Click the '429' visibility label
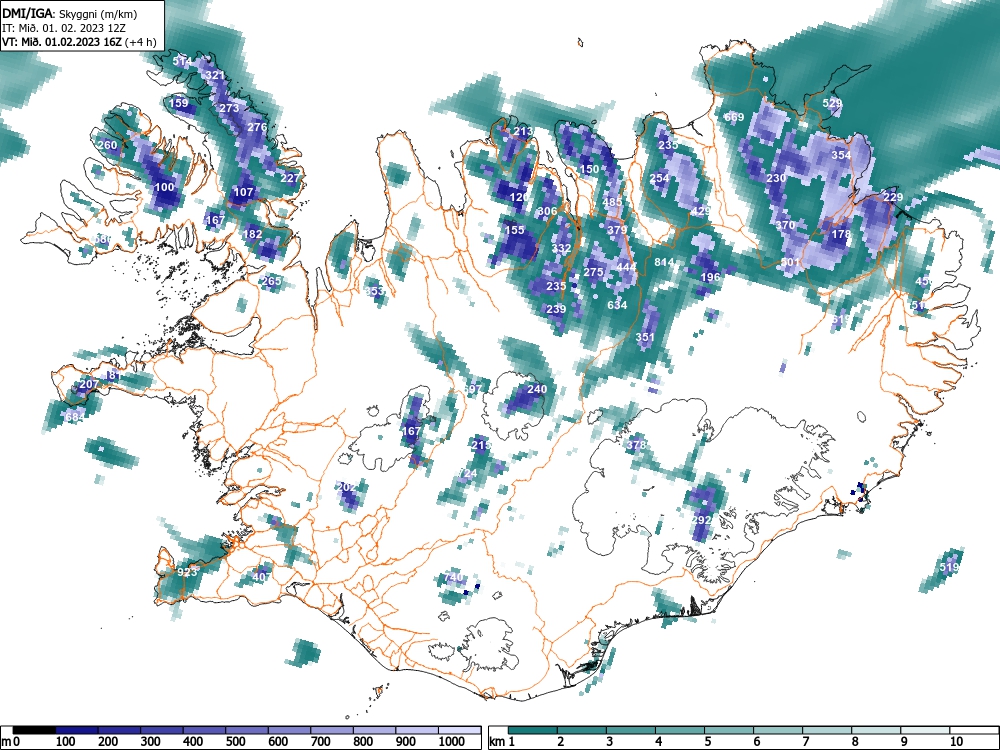The height and width of the screenshot is (750, 1000). pos(701,211)
